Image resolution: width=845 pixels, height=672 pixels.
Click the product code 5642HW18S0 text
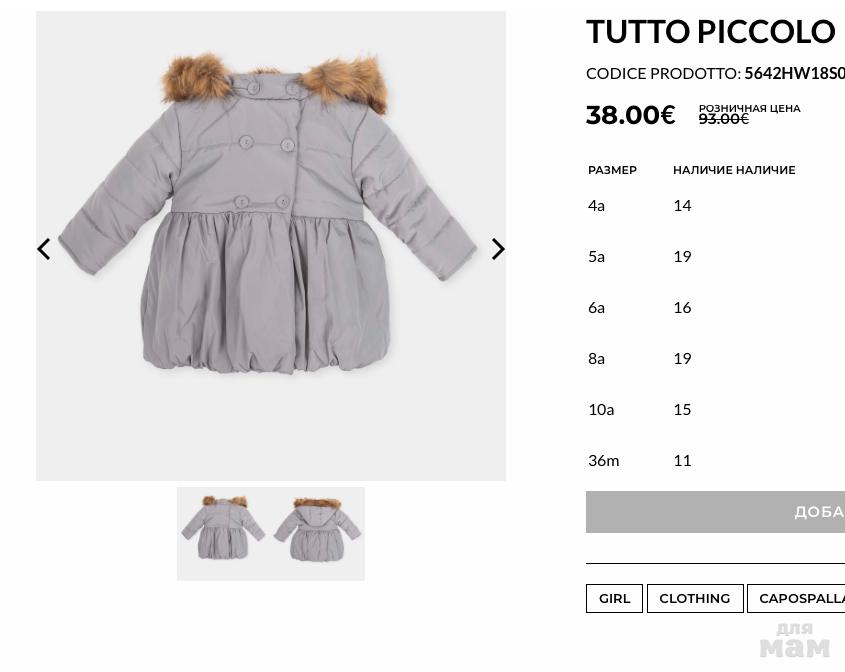(x=794, y=73)
